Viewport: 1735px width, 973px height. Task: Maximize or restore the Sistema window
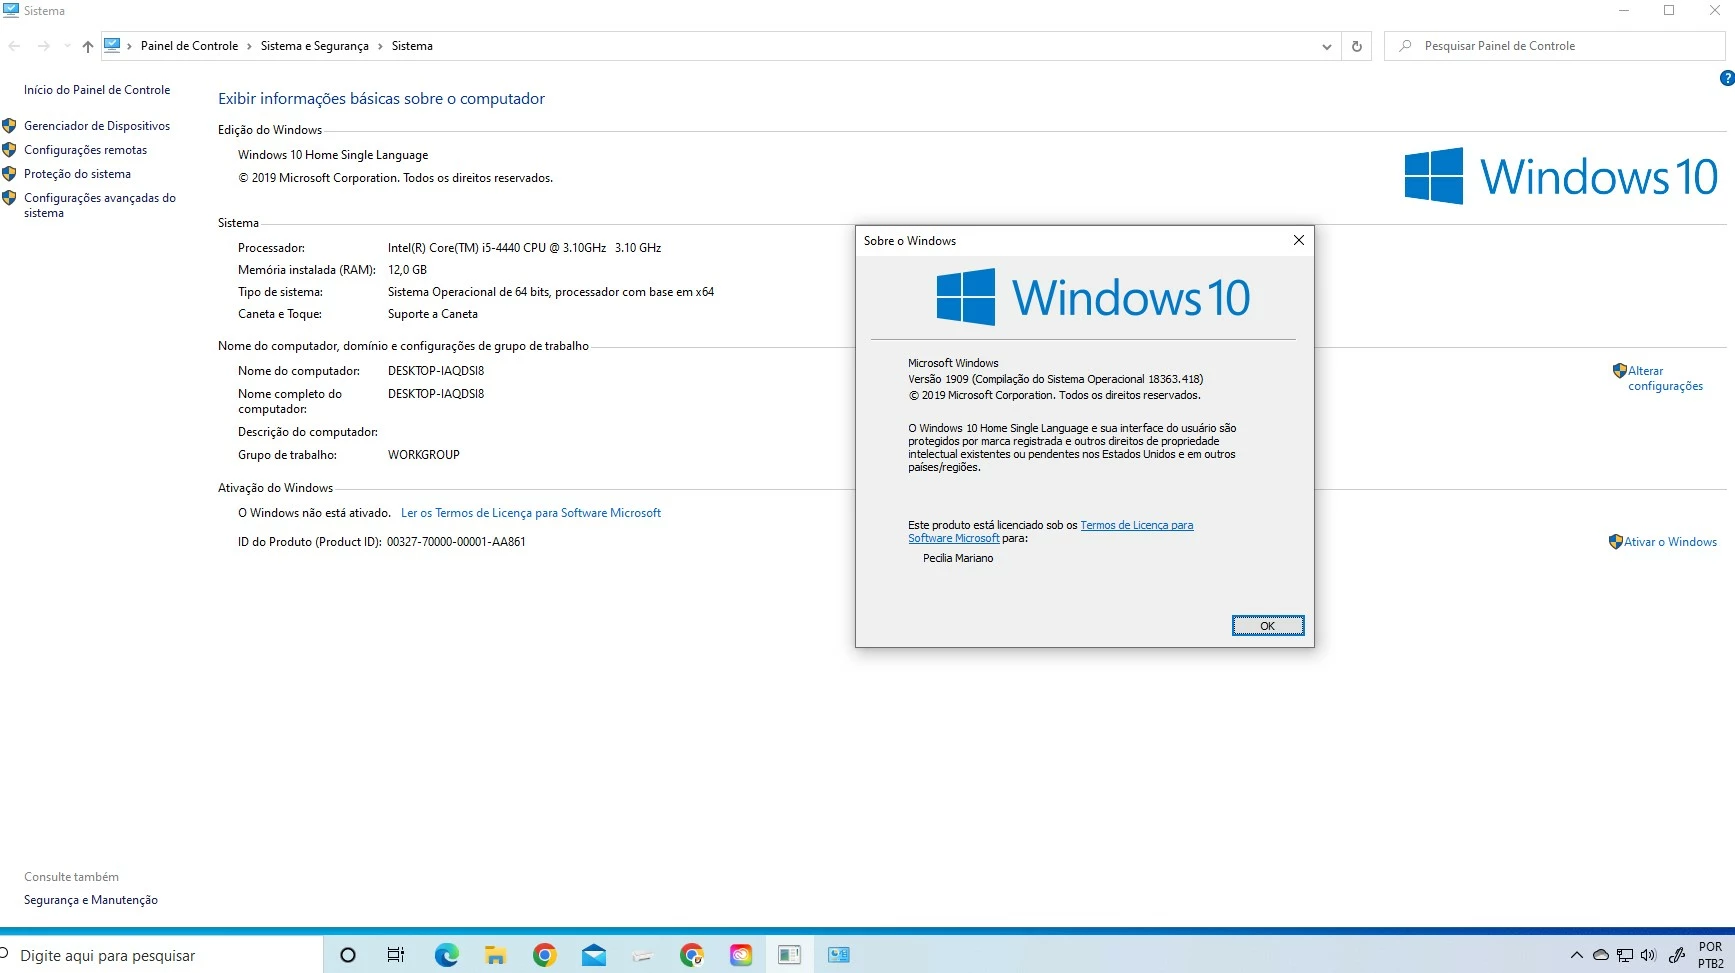(x=1669, y=11)
